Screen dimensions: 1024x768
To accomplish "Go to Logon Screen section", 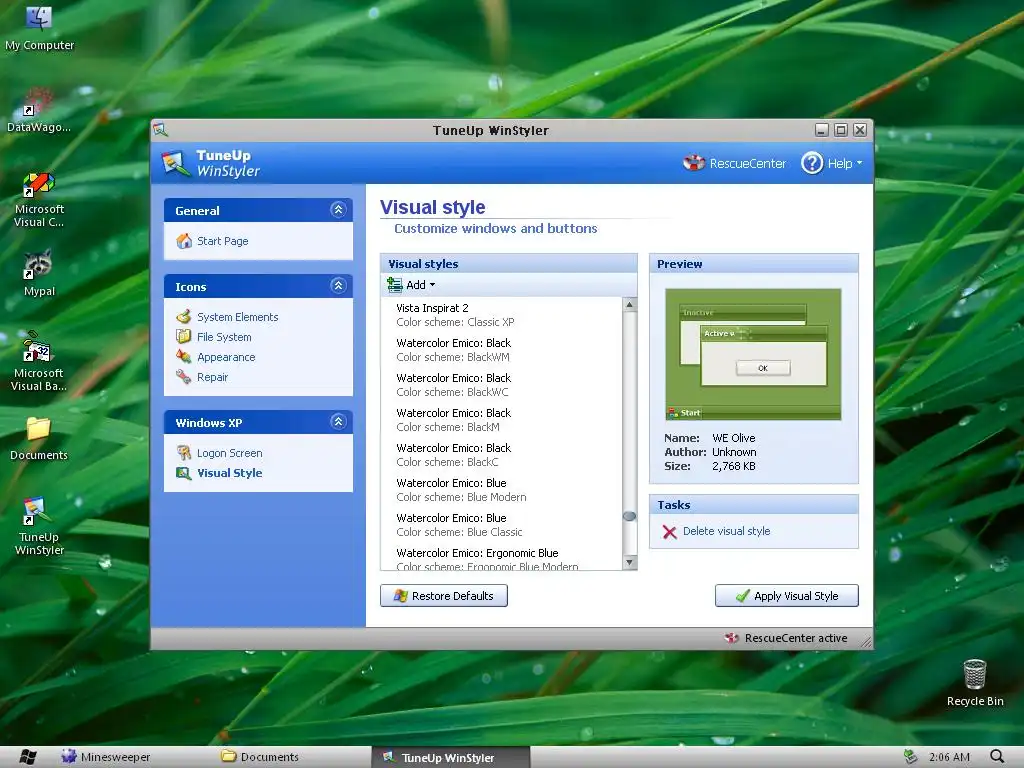I will coord(229,453).
